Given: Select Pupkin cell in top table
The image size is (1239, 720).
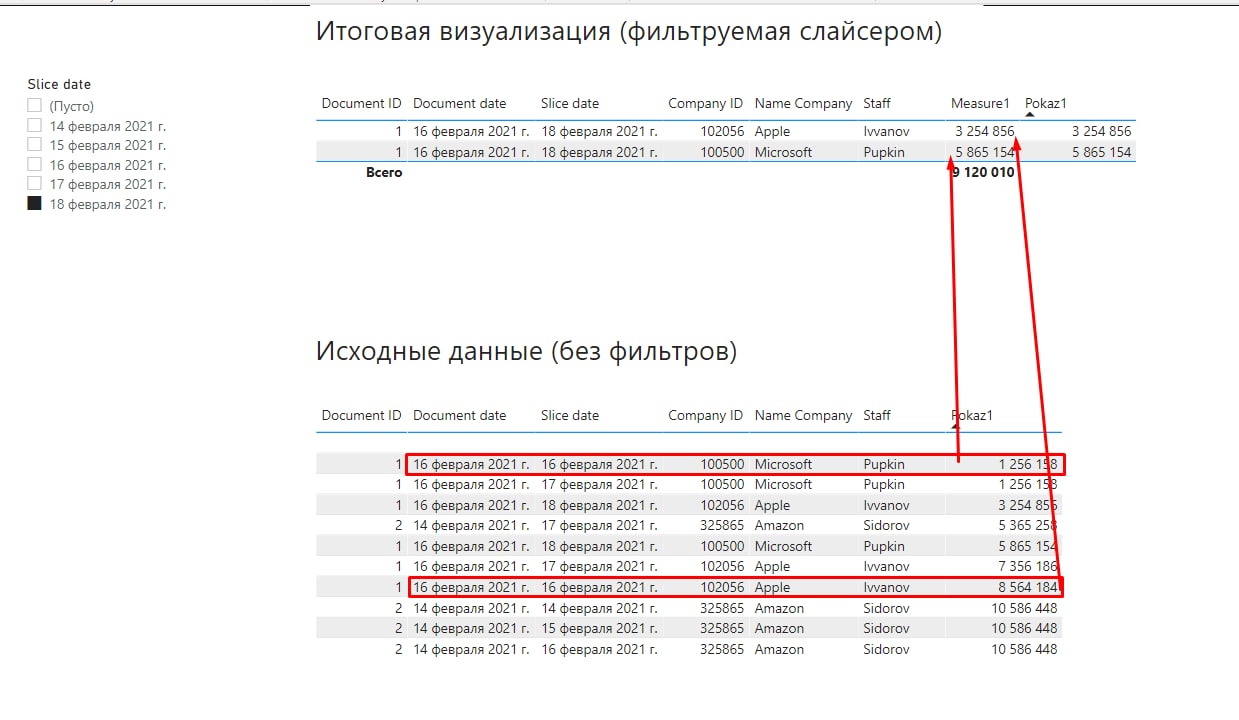Looking at the screenshot, I should tap(884, 152).
